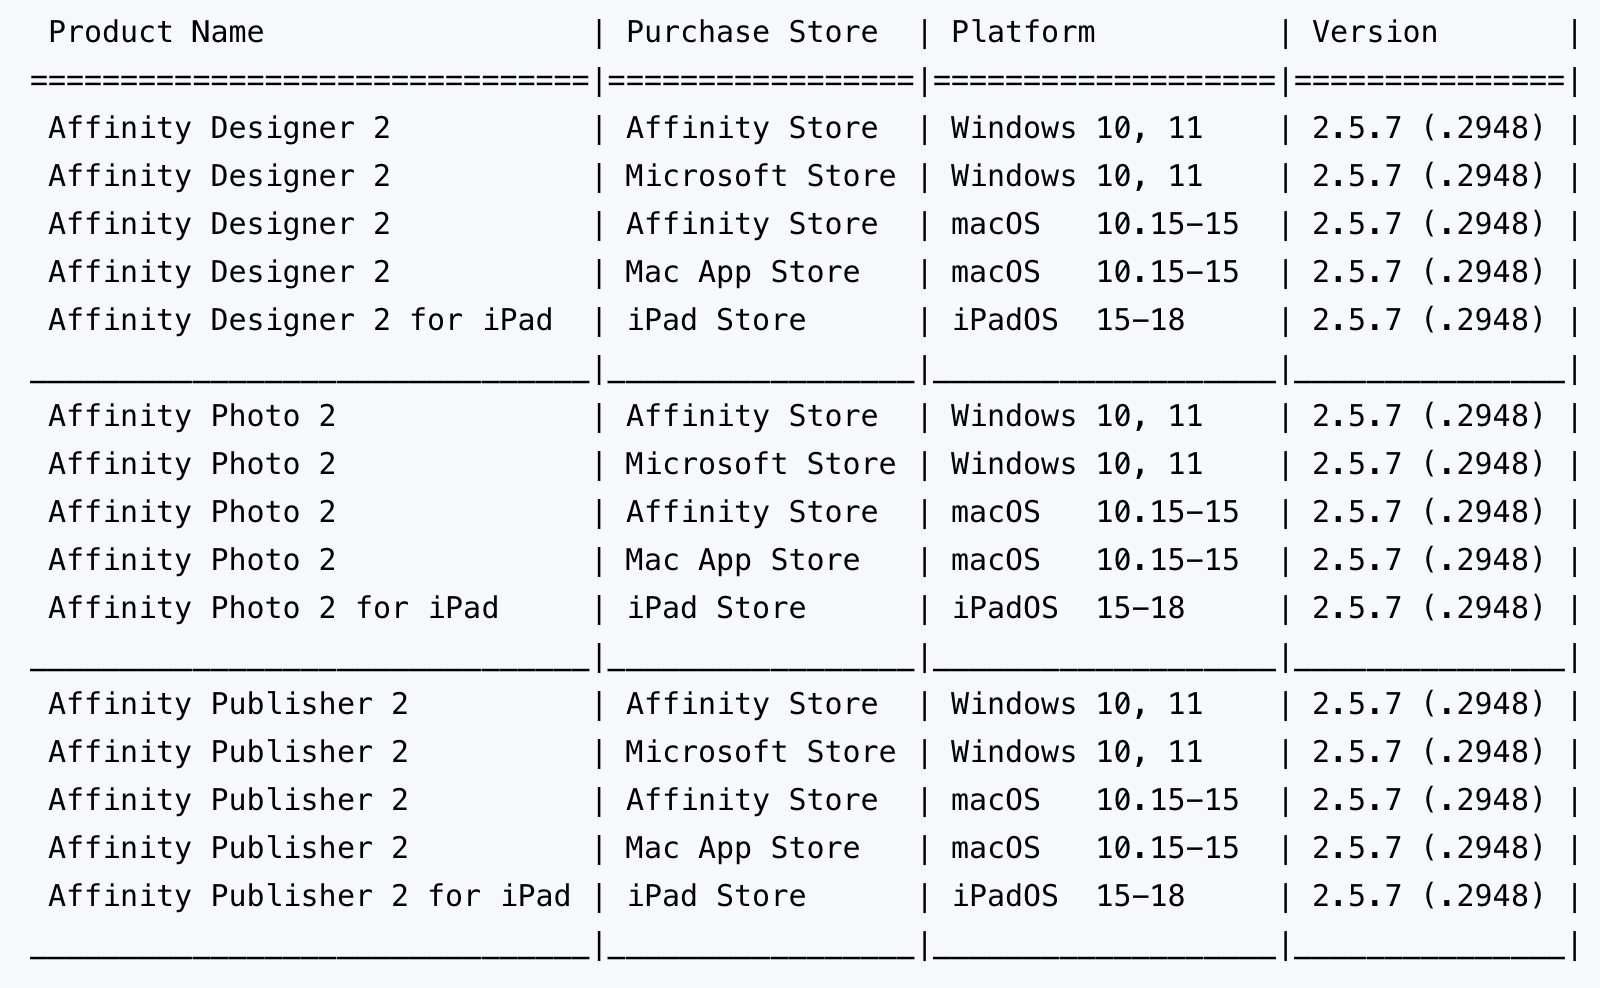This screenshot has width=1600, height=988.
Task: Click iPad Store in Designer 2 for iPad row
Action: click(x=716, y=321)
